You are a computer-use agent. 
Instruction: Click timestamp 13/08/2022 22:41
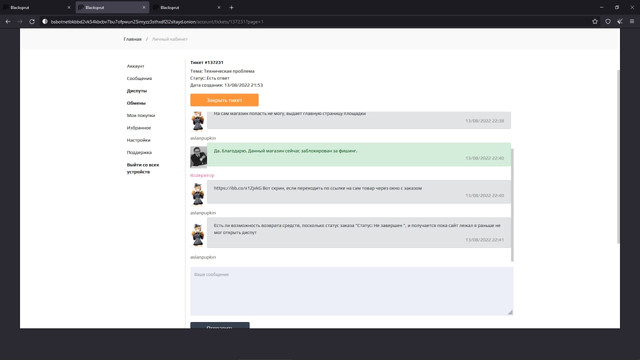[x=484, y=240]
